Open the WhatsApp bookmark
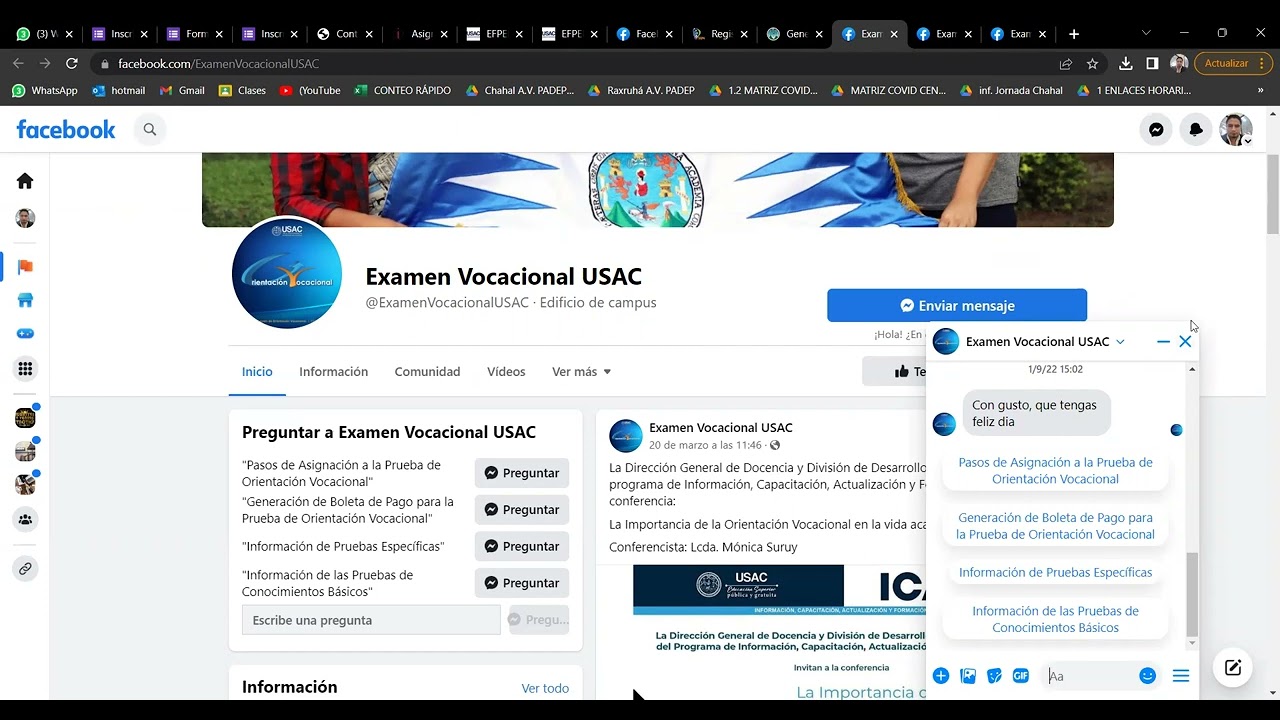The image size is (1280, 720). pos(45,90)
